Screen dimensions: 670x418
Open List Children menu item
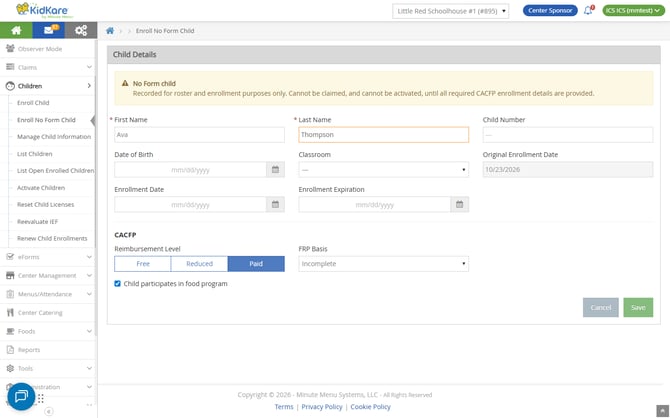pyautogui.click(x=35, y=154)
